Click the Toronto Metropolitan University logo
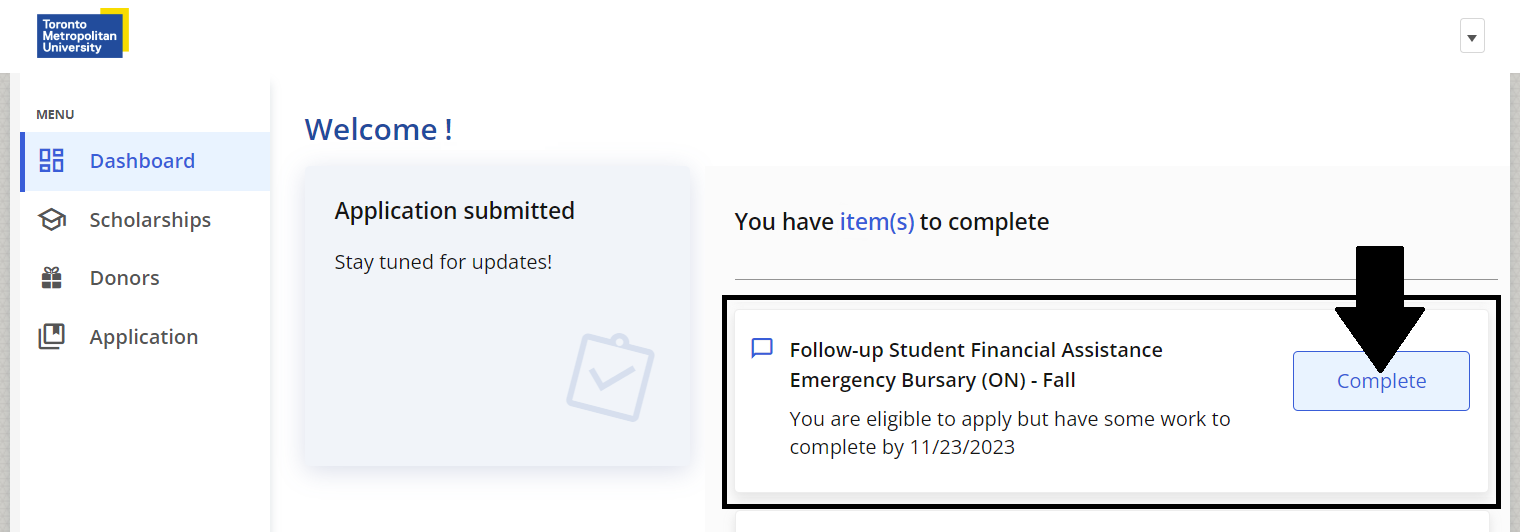Screen dimensions: 1520x532 pyautogui.click(x=82, y=34)
